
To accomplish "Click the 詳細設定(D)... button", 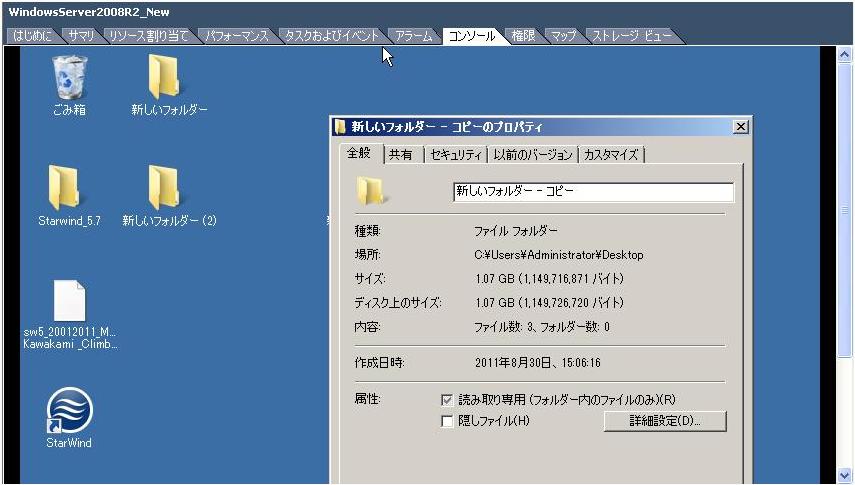I will tap(665, 421).
